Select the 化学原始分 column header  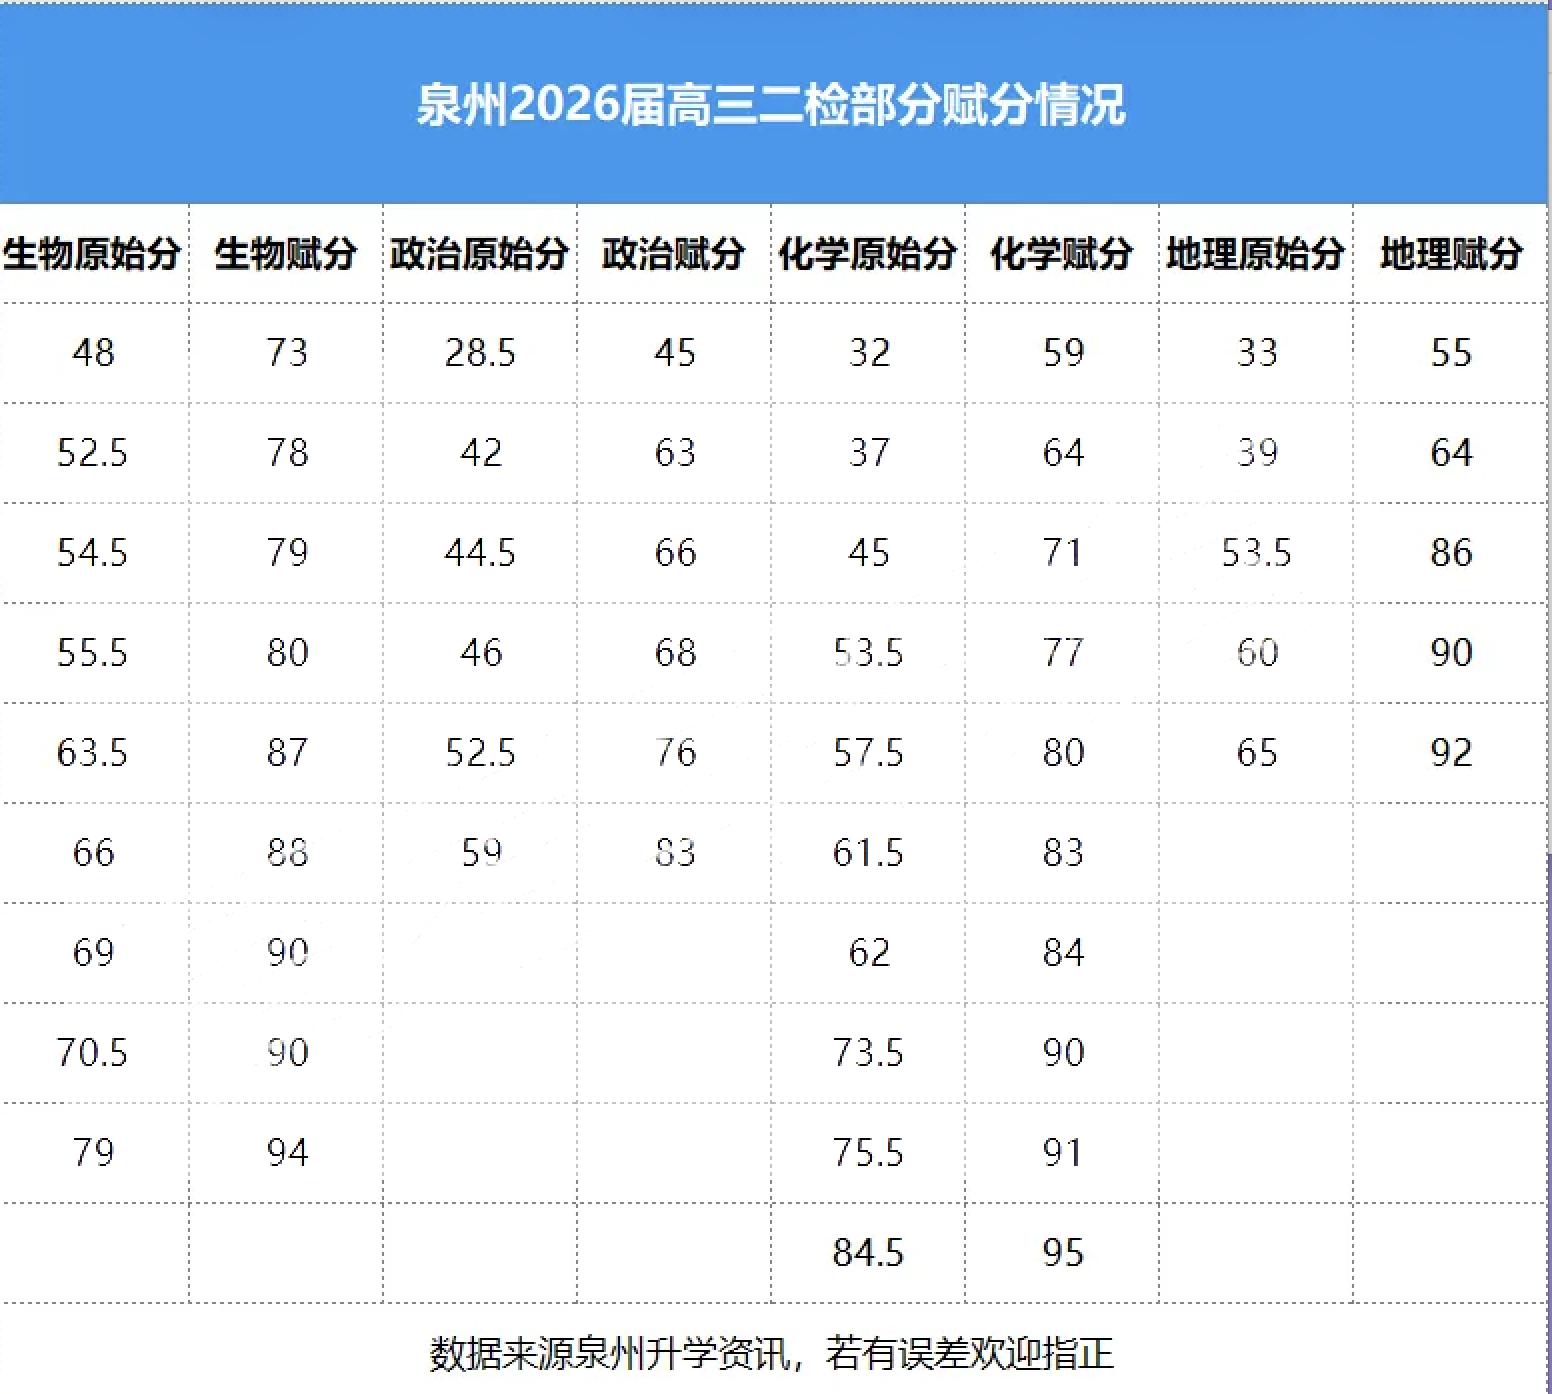868,256
